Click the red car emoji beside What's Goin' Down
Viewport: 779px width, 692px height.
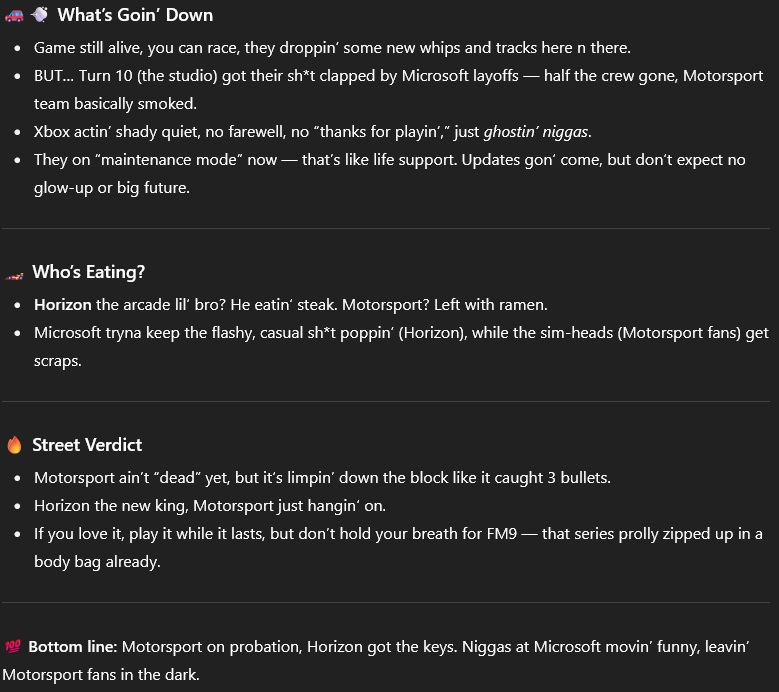pyautogui.click(x=14, y=15)
